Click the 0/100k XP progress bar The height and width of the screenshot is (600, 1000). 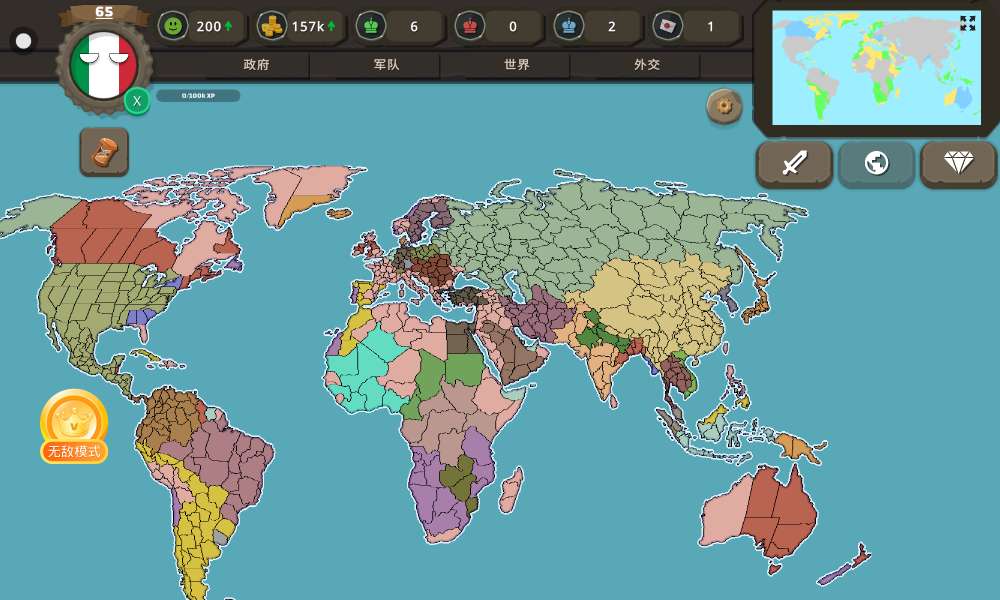tap(198, 96)
